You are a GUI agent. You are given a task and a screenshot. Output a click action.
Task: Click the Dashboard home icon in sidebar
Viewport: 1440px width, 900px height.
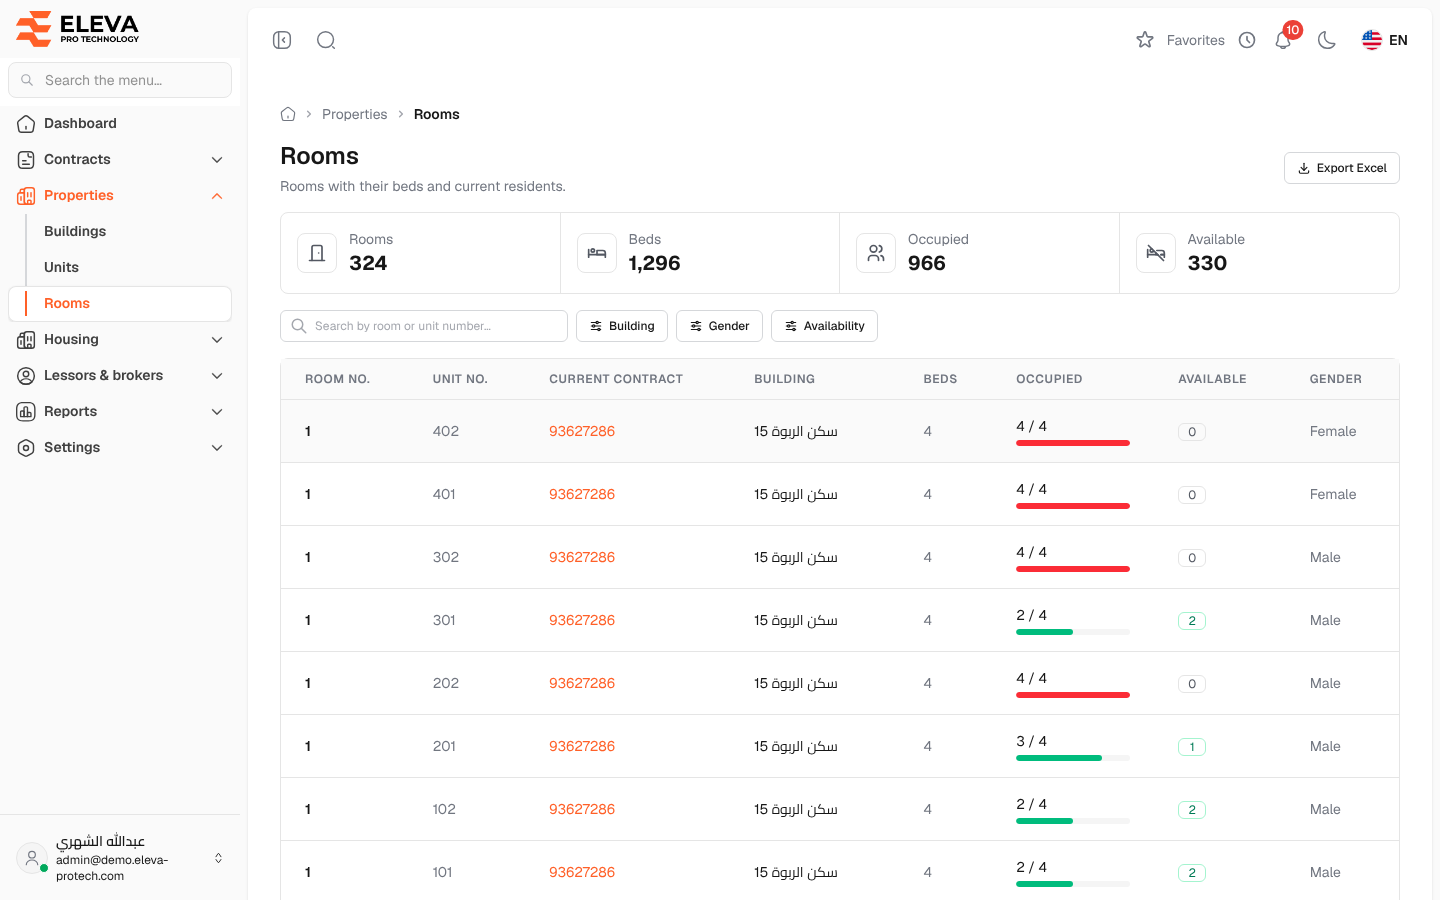click(26, 124)
